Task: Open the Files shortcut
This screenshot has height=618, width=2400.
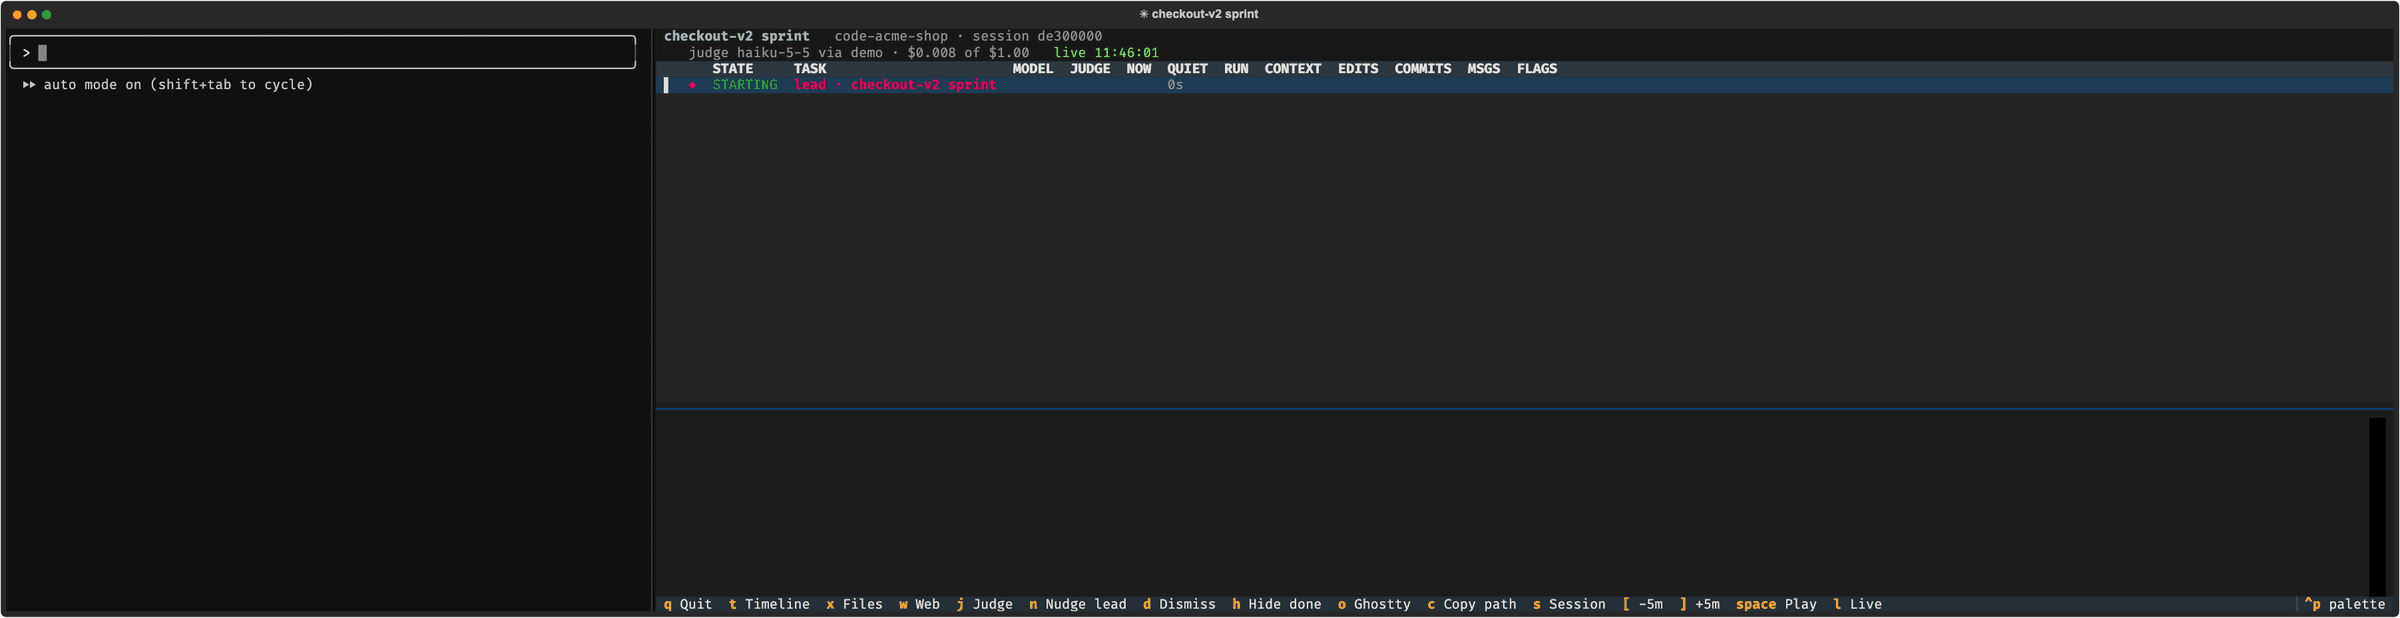Action: [854, 604]
